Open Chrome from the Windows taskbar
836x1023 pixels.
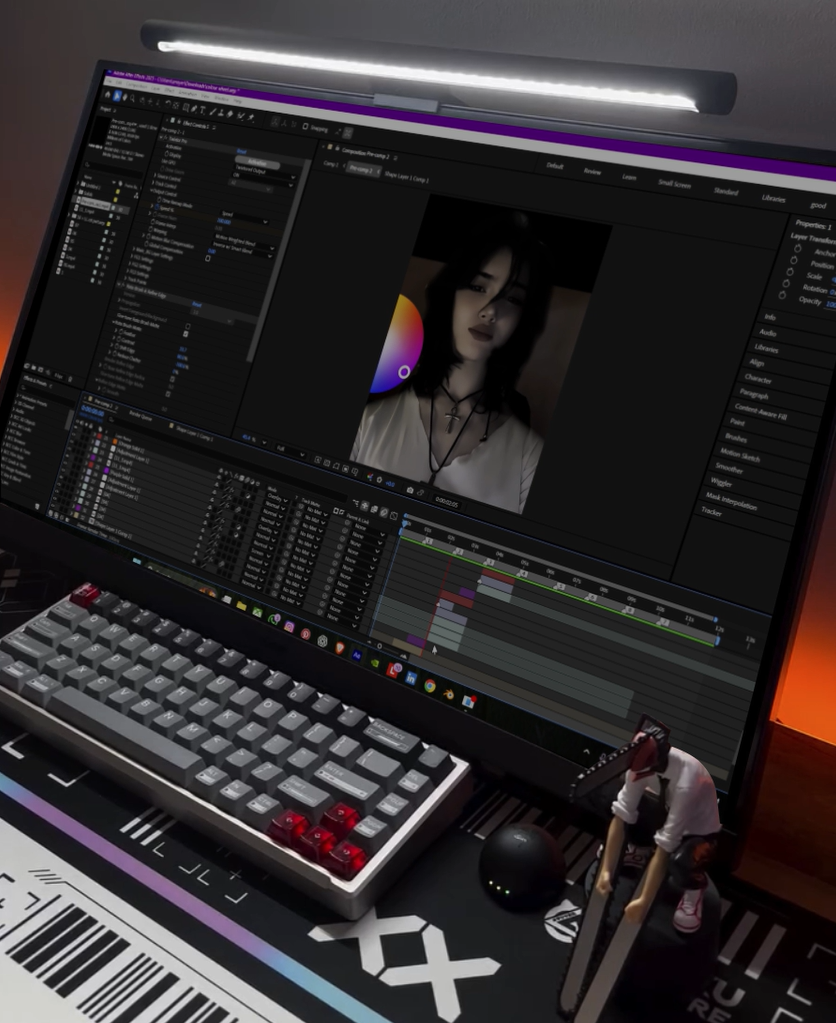[x=430, y=686]
